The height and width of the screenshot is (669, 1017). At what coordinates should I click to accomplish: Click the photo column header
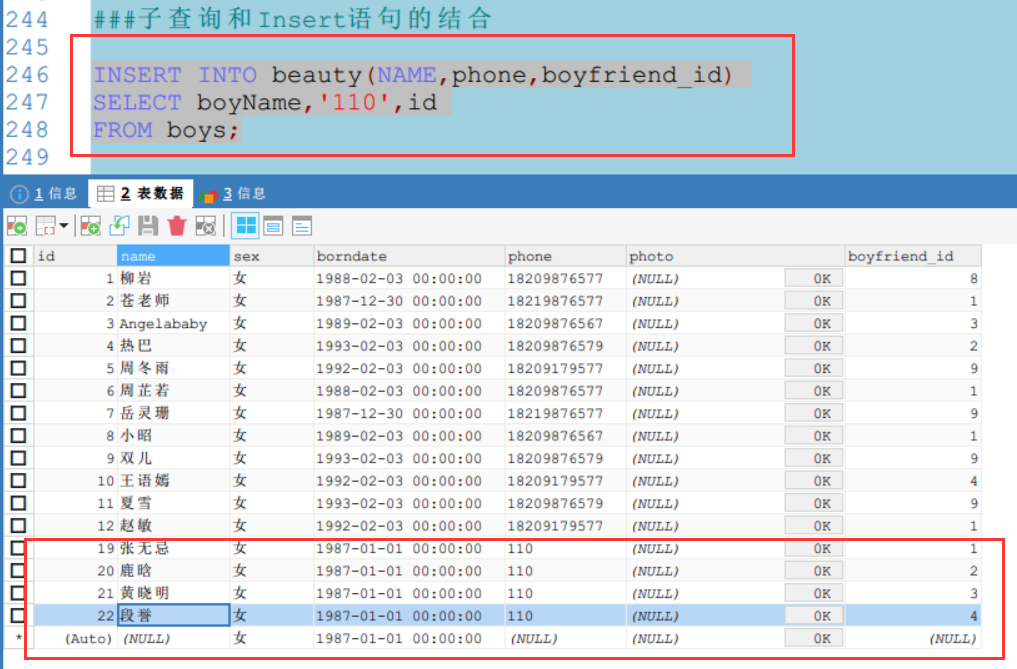(736, 256)
